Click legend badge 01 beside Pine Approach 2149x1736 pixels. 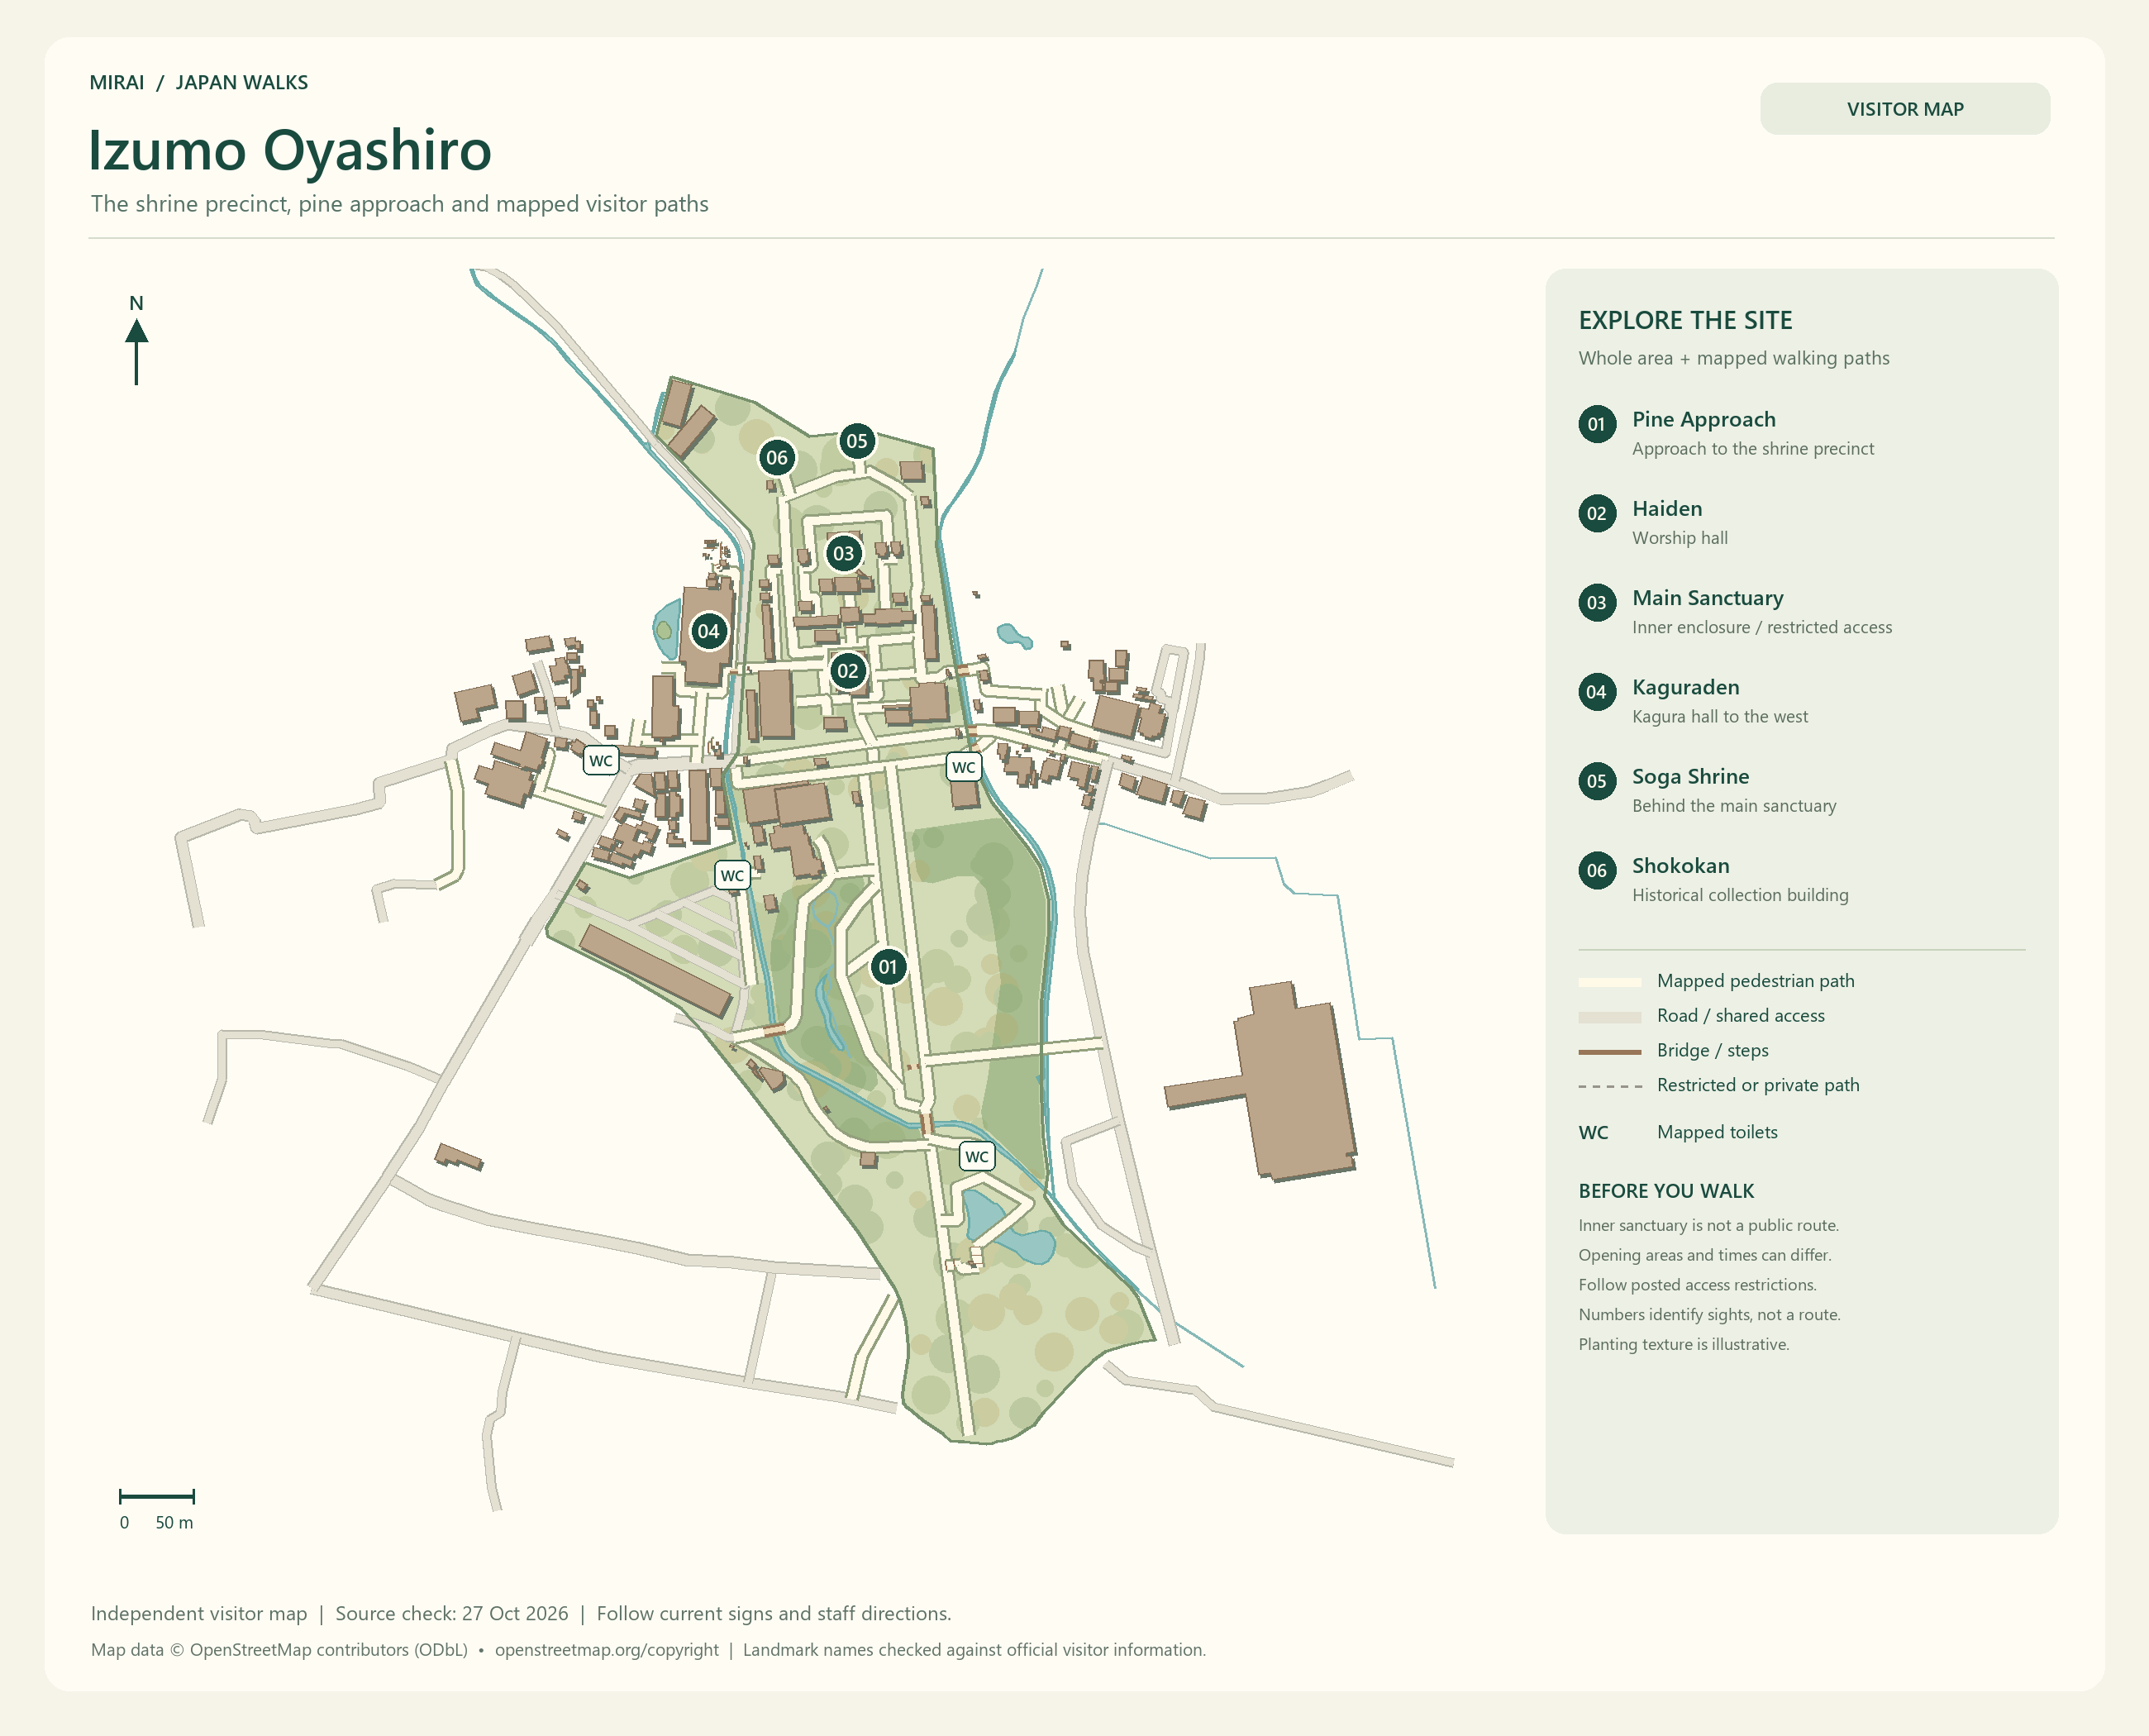click(x=1597, y=424)
